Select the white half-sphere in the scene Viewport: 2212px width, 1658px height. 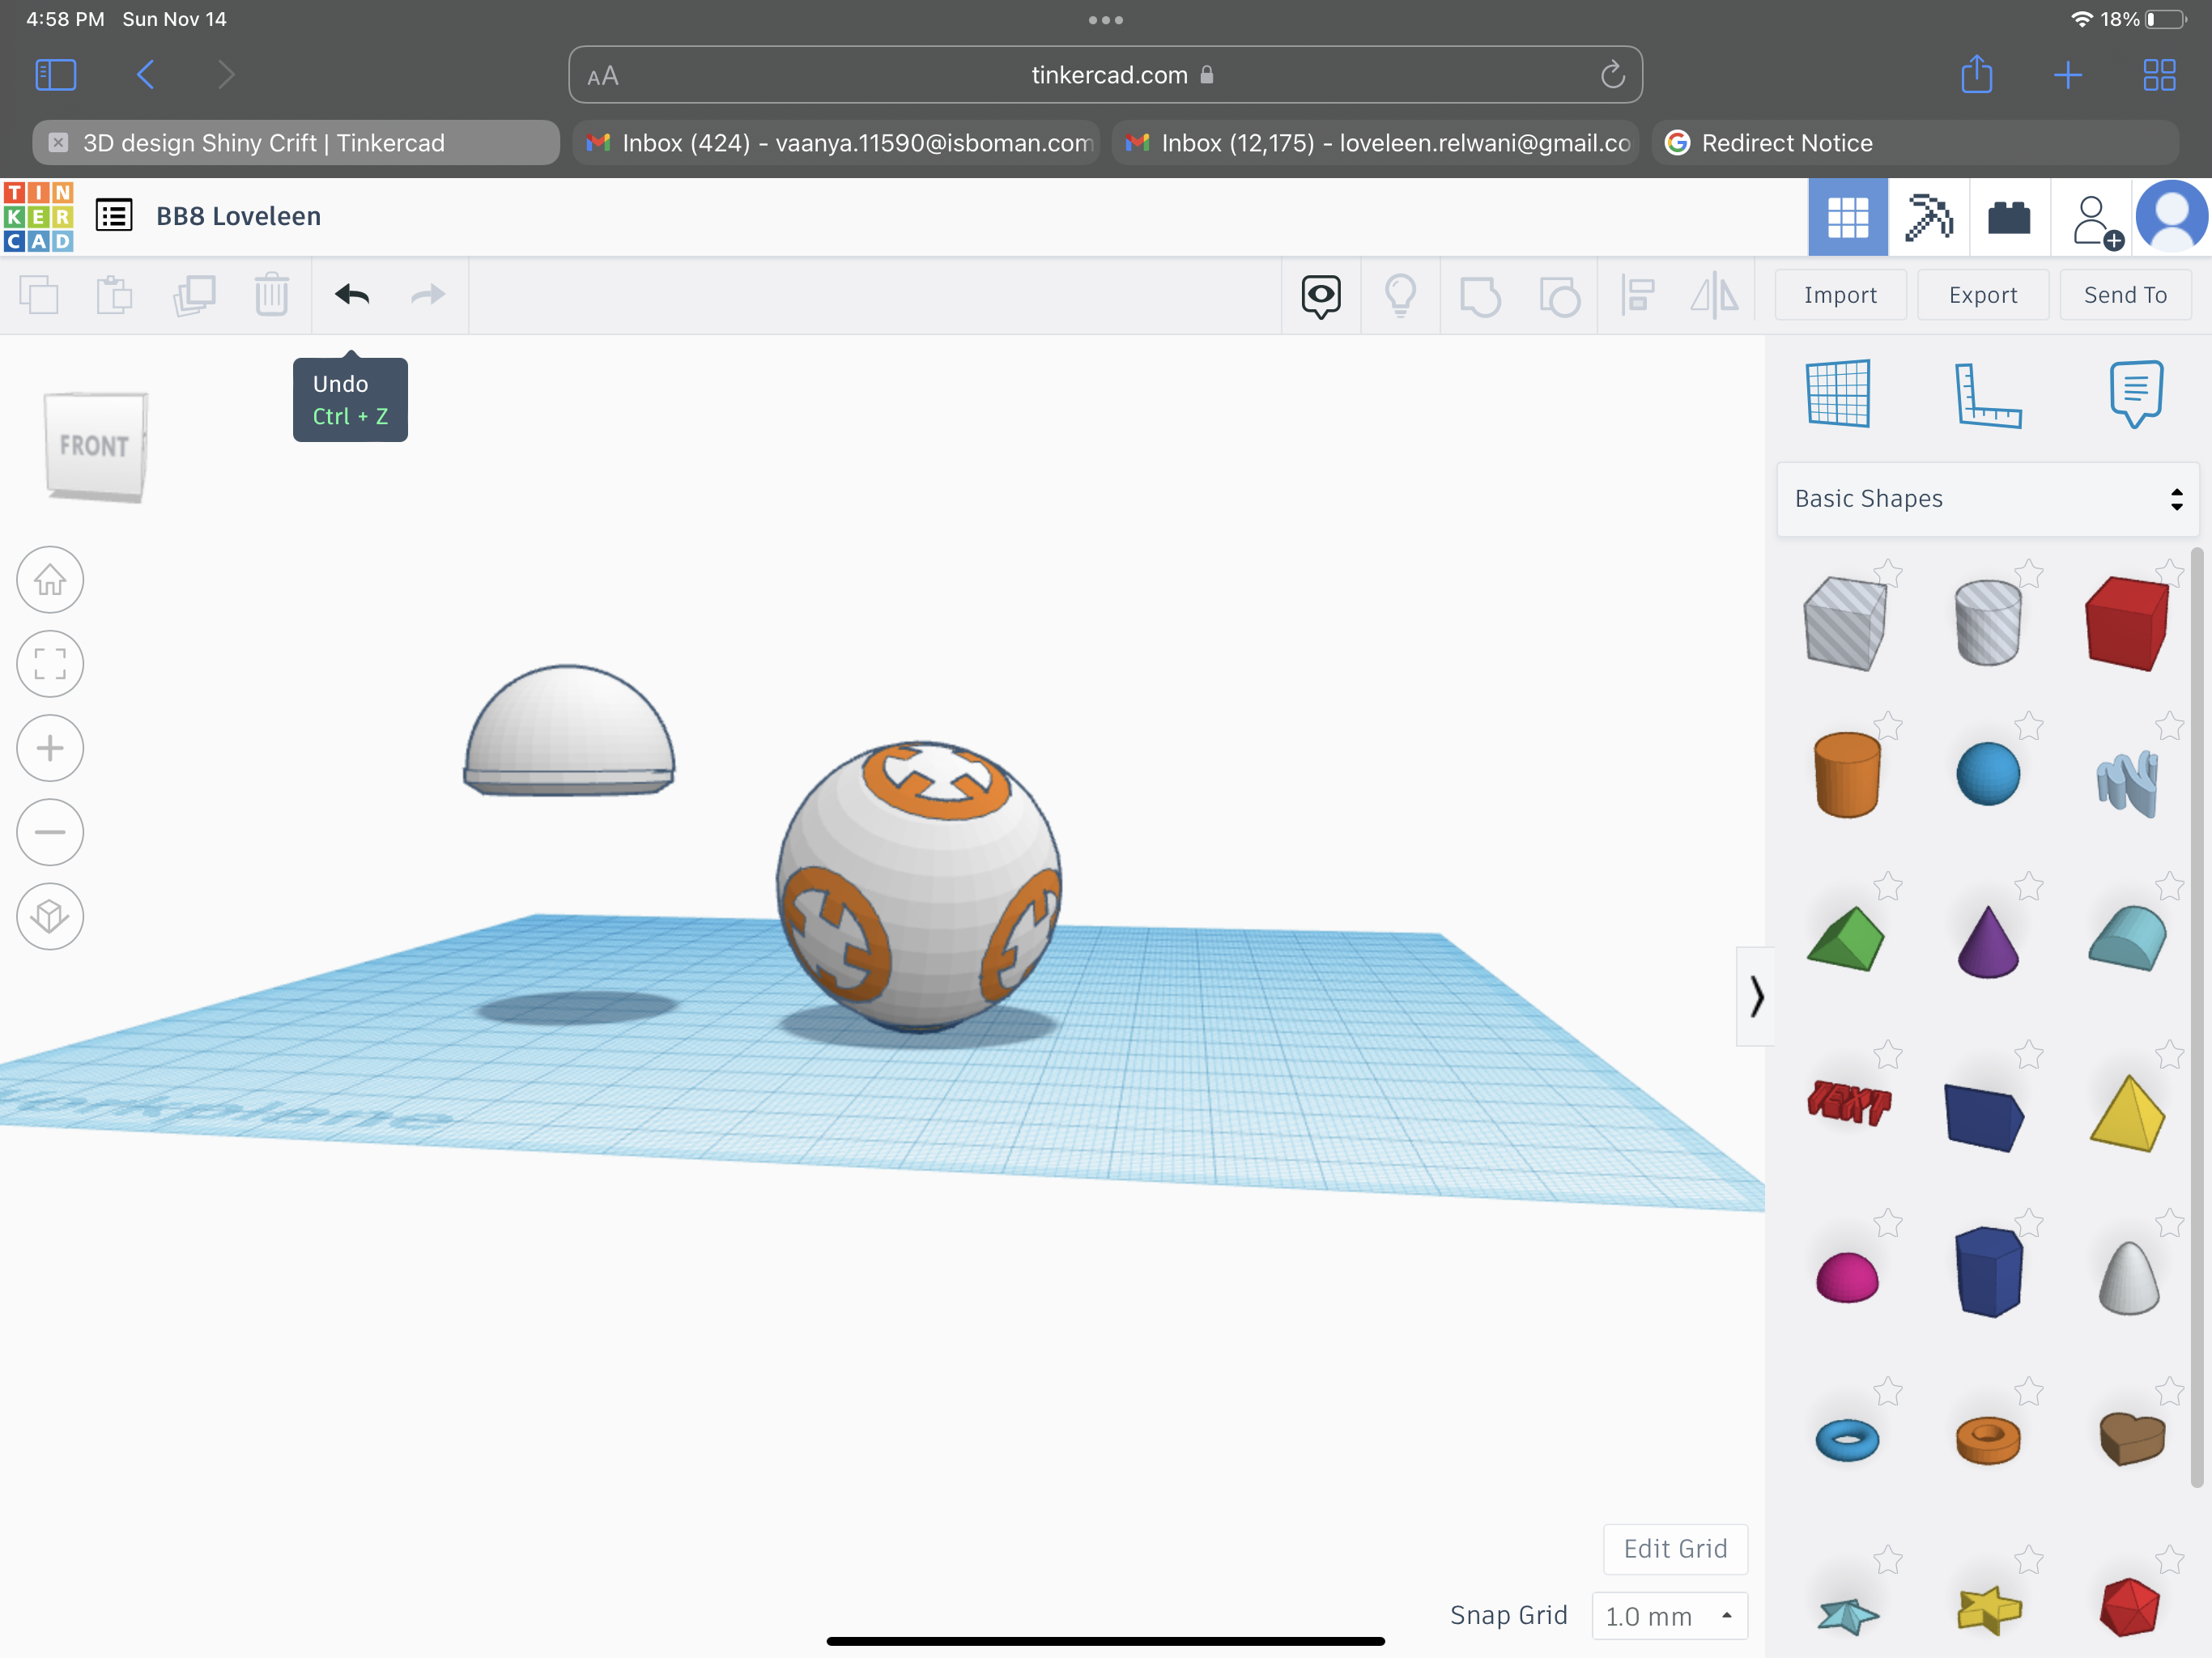coord(569,732)
